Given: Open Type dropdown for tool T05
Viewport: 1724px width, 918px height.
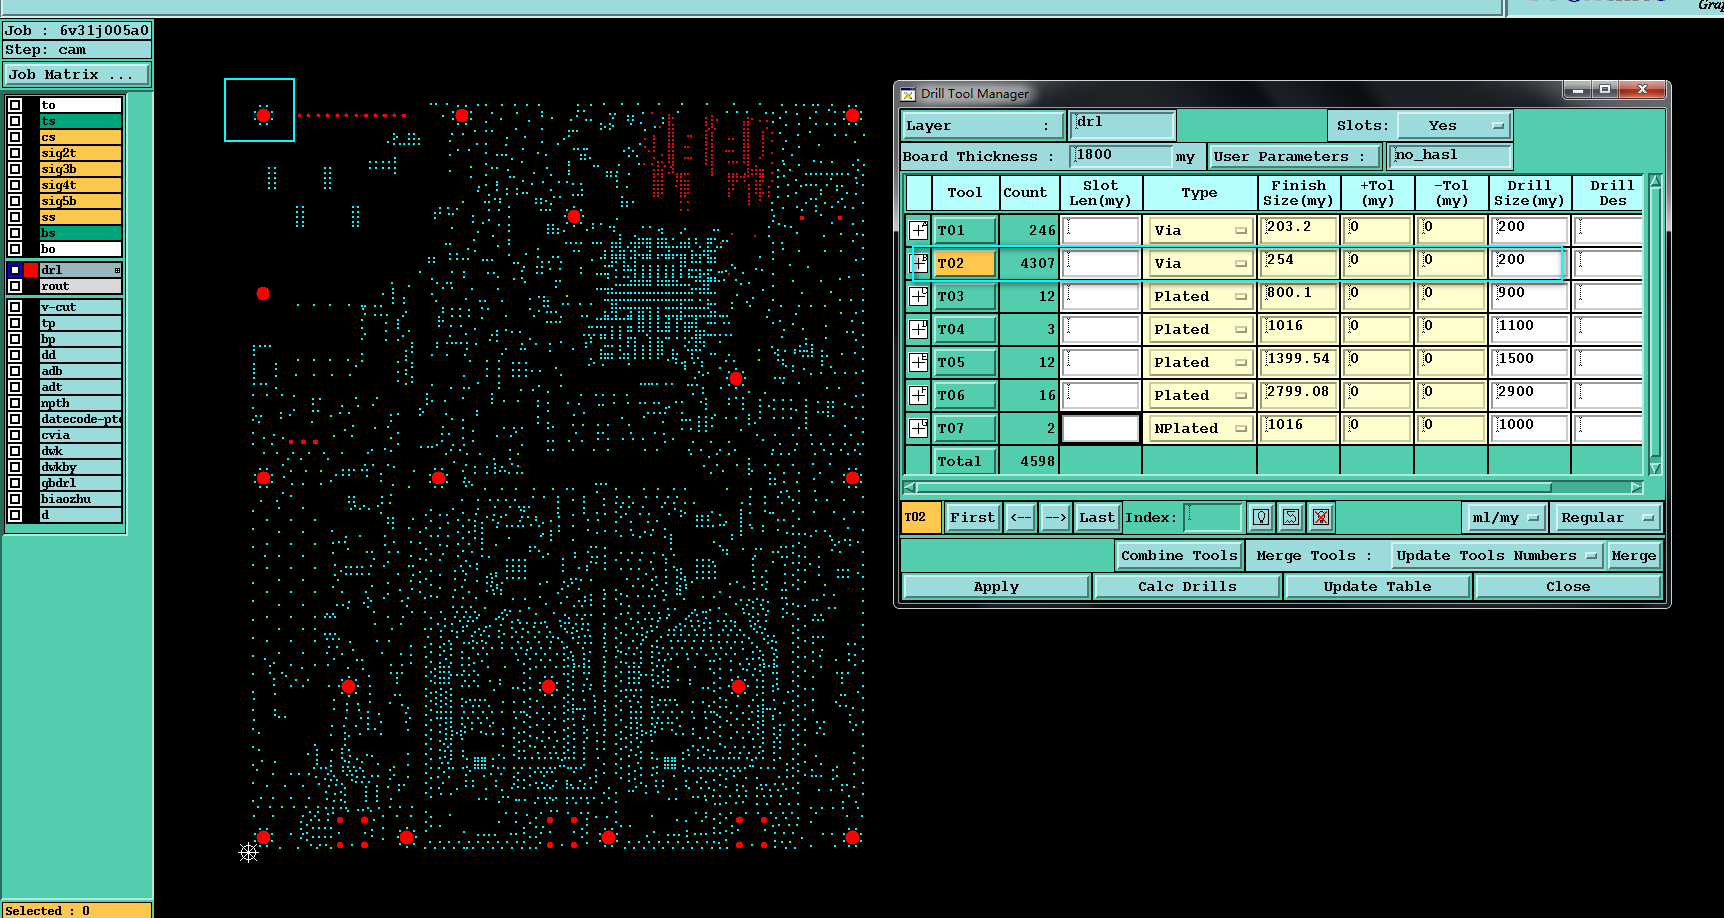Looking at the screenshot, I should point(1200,362).
